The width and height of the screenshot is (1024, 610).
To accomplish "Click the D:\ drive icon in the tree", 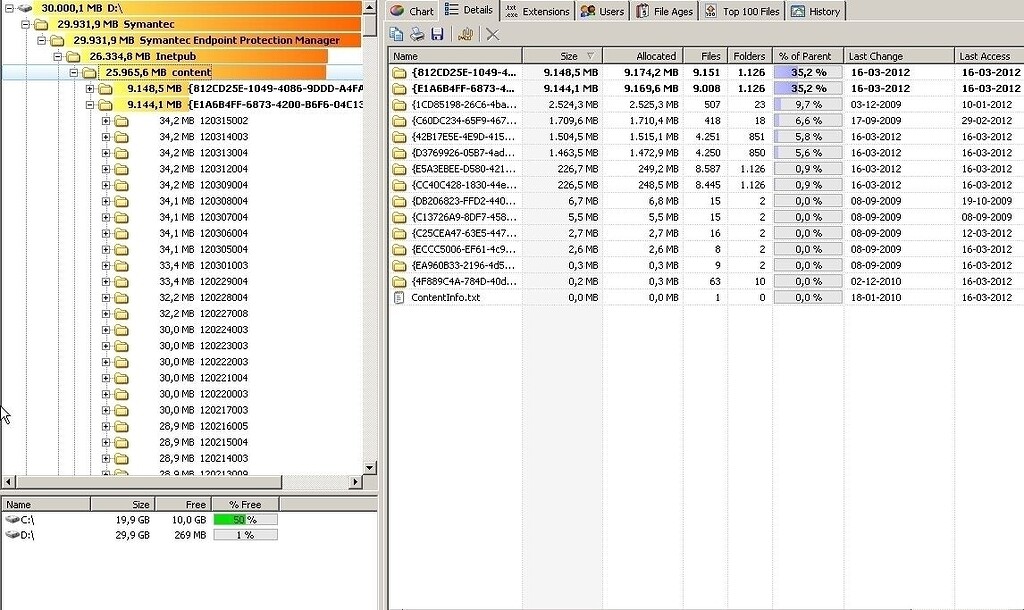I will coord(25,7).
